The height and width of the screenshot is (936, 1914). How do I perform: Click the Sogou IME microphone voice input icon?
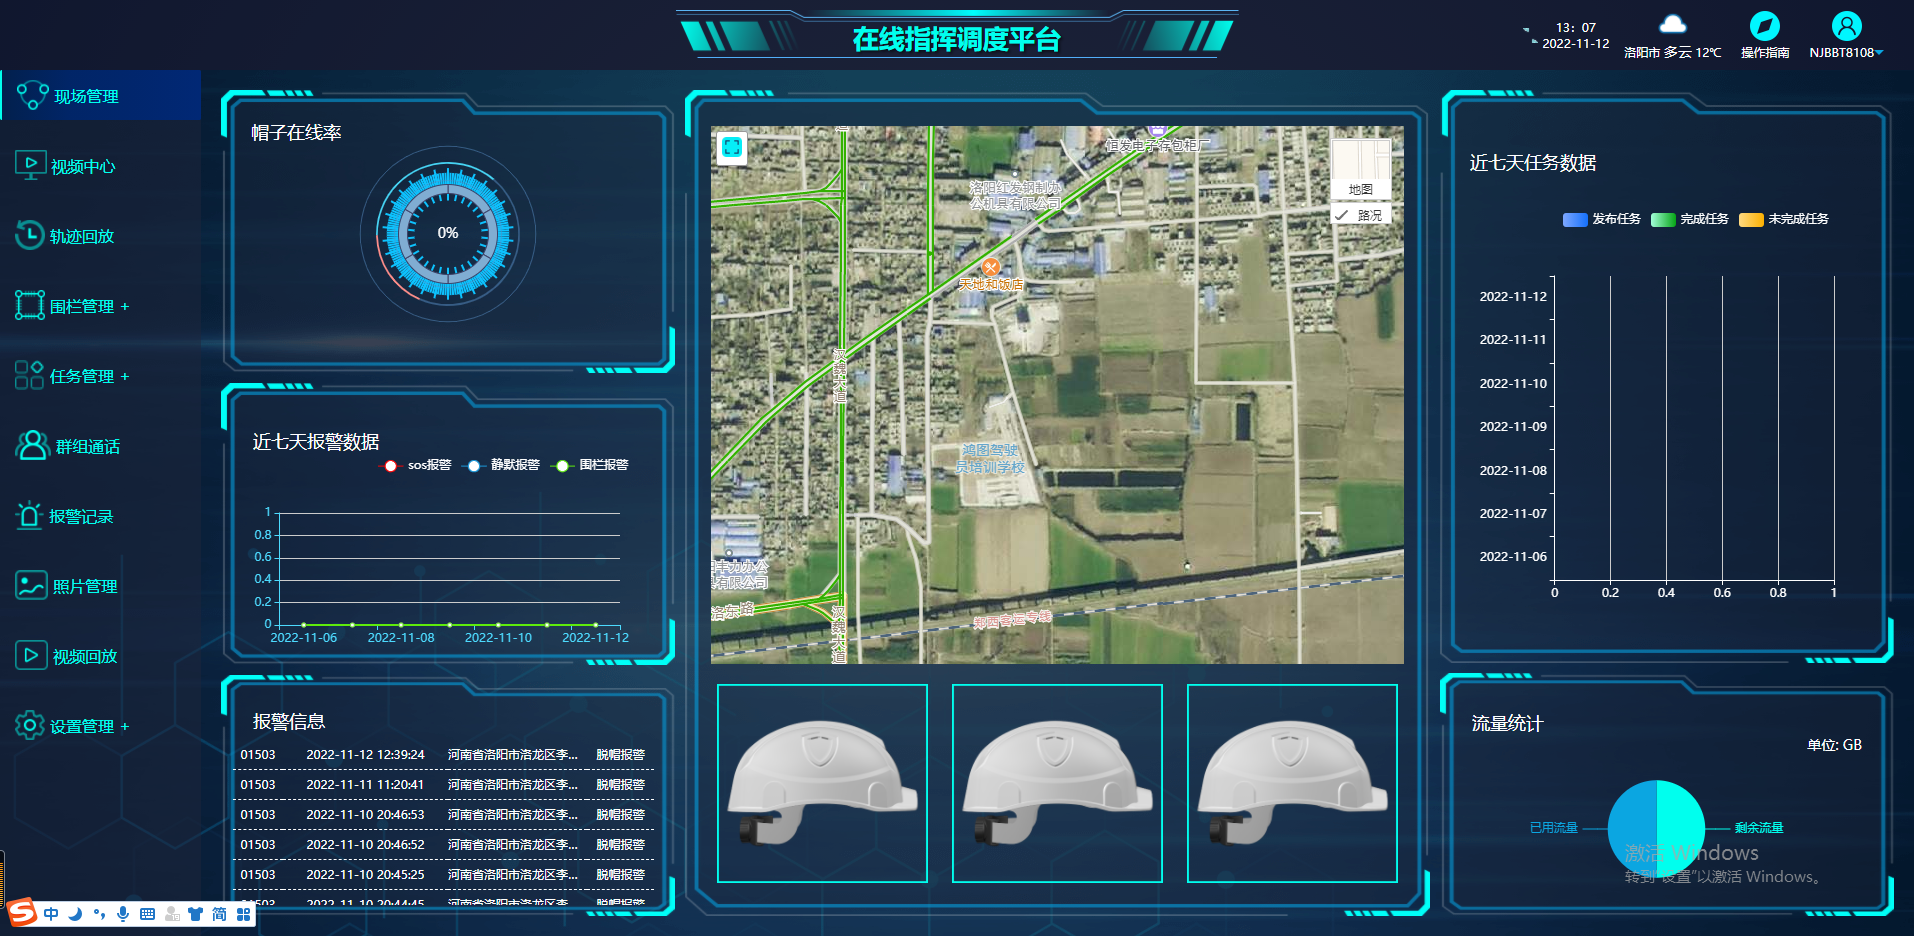123,914
